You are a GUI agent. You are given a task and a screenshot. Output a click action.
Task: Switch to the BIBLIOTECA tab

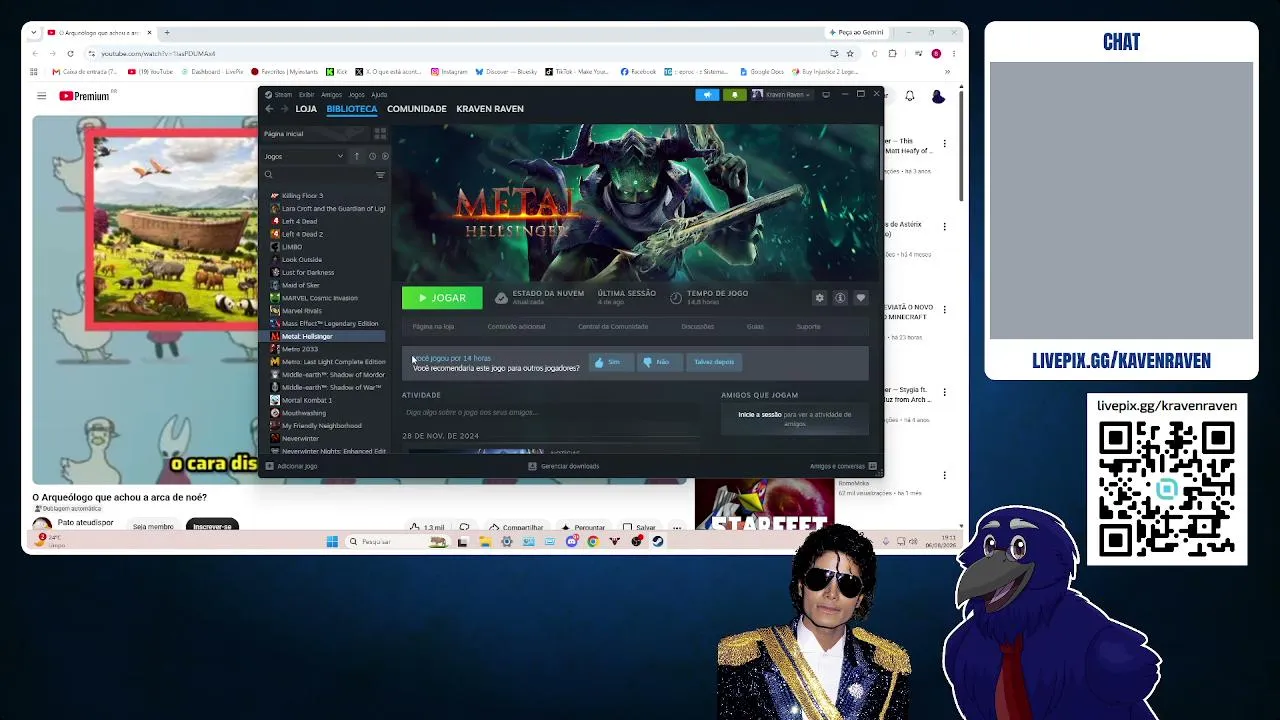(x=352, y=109)
